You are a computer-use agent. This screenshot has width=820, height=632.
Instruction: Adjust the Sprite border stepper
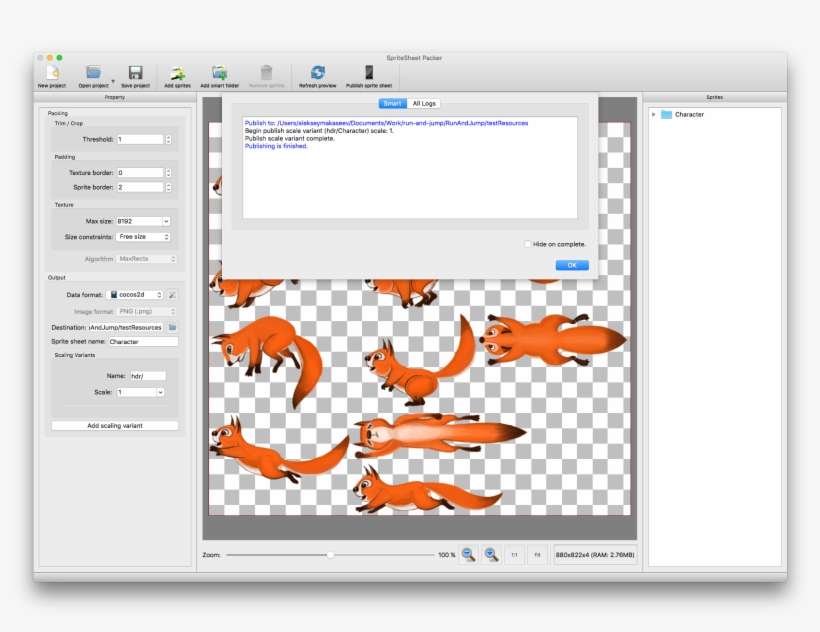168,187
